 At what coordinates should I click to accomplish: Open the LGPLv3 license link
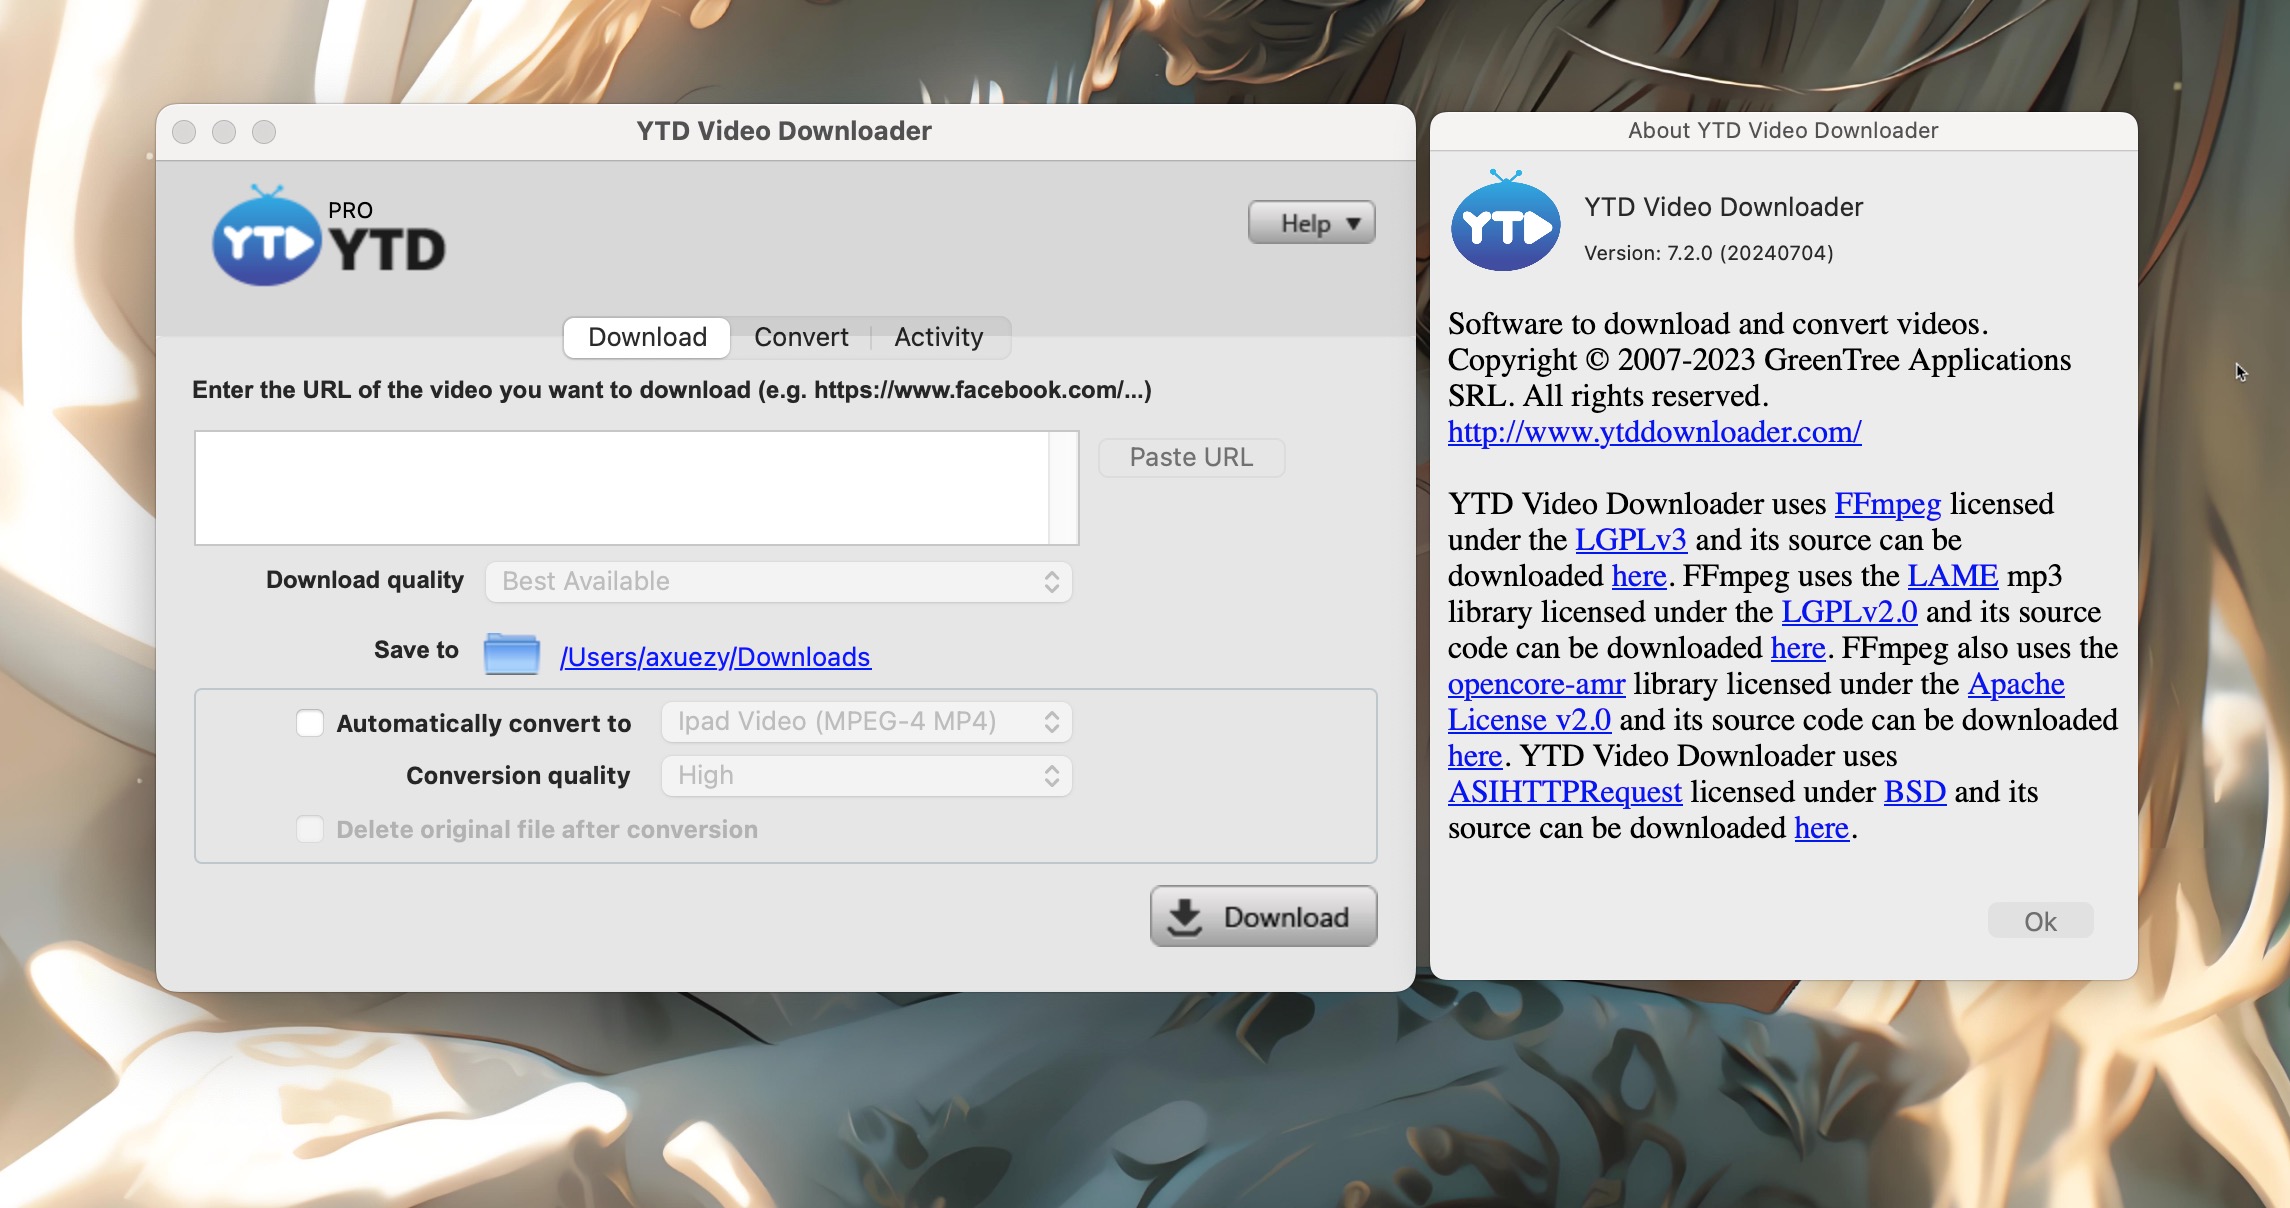[1630, 540]
